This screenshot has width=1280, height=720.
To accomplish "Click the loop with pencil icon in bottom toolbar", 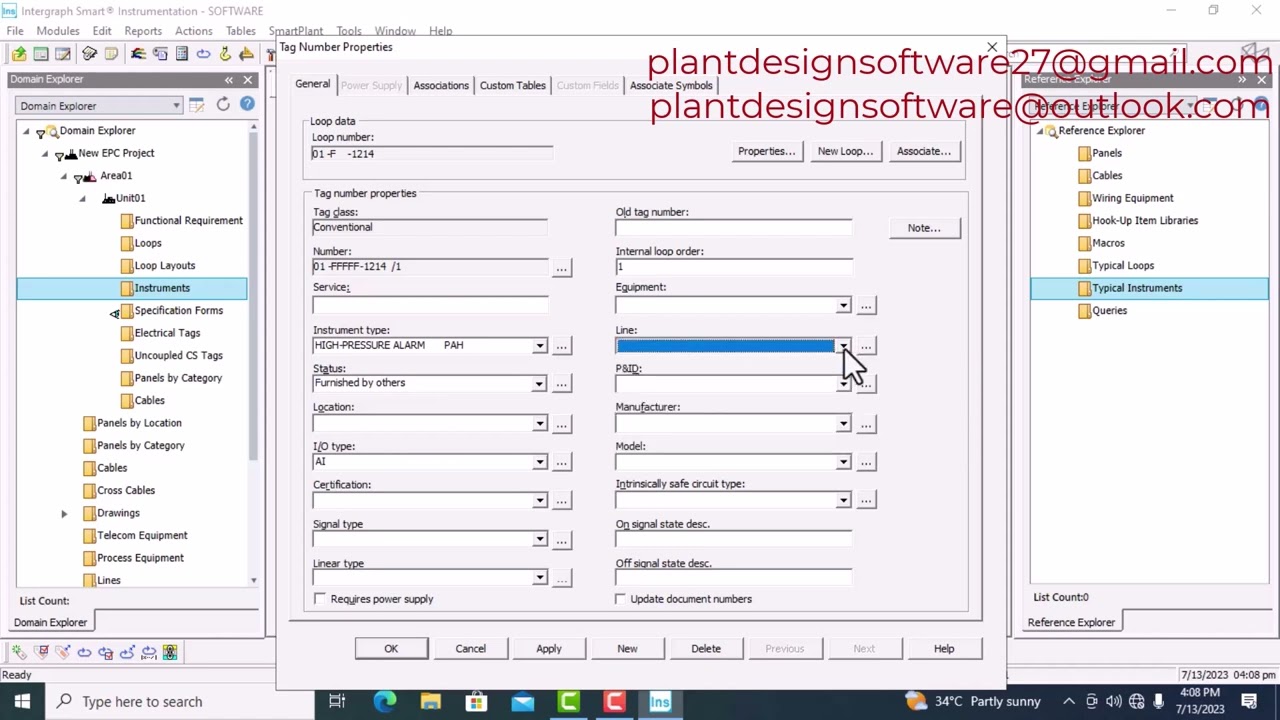I will [x=127, y=653].
